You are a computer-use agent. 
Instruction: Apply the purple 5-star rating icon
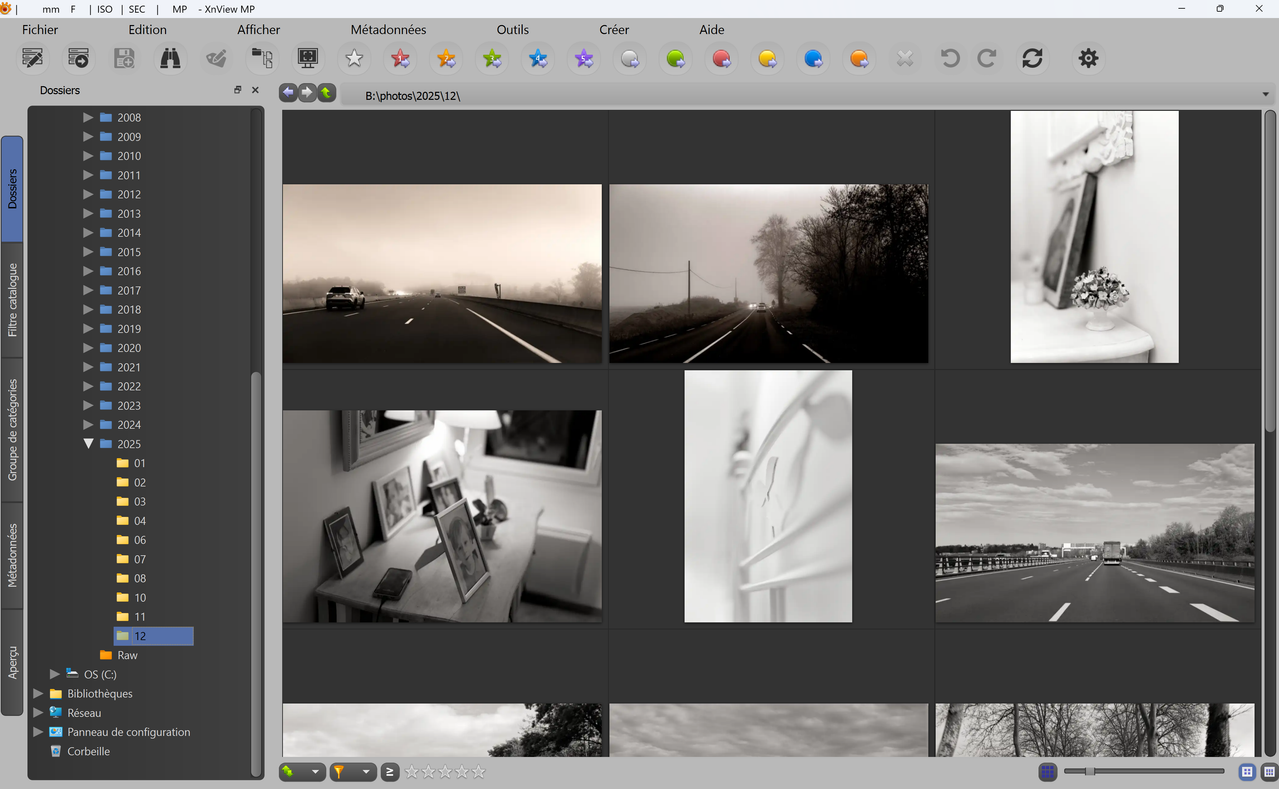584,59
